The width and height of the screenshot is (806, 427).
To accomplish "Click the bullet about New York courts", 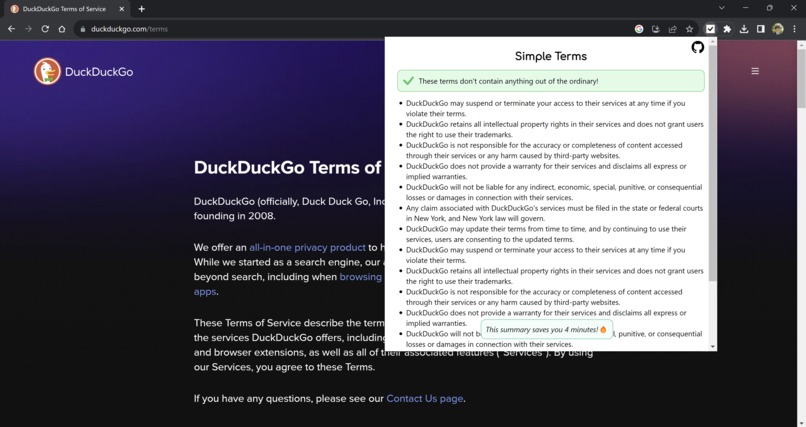I will (554, 213).
